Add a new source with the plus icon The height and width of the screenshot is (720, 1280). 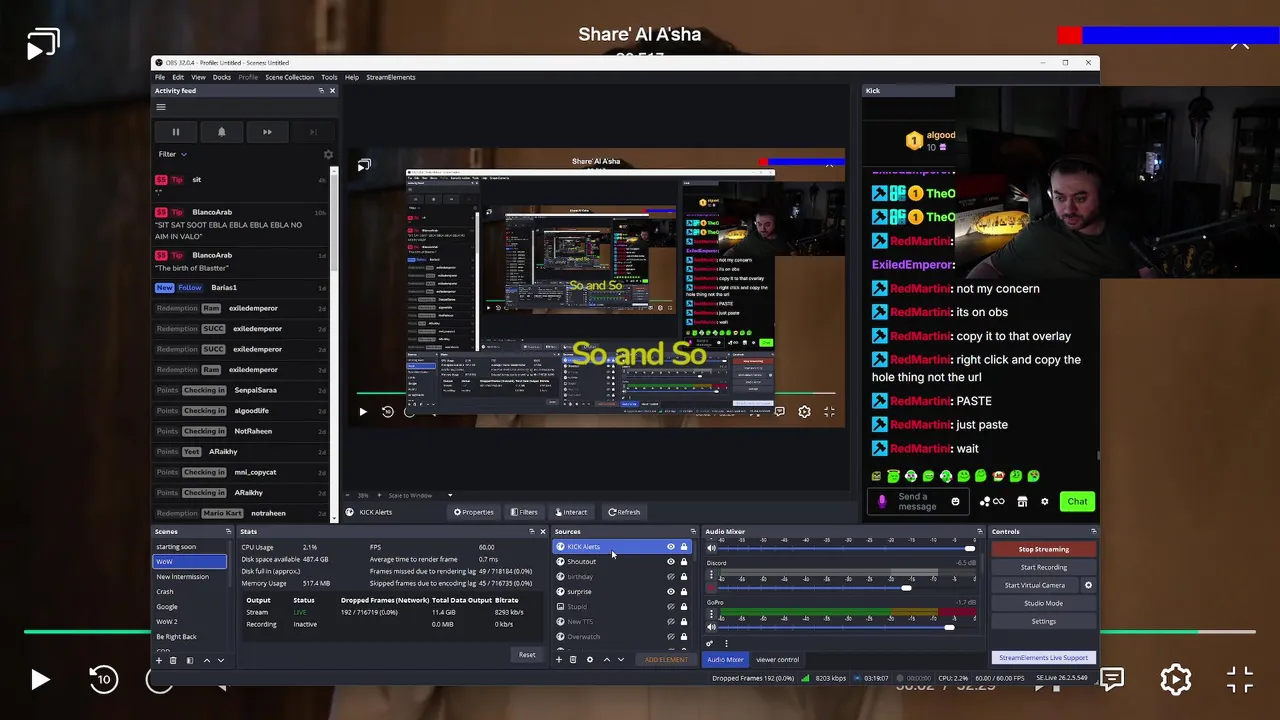(x=559, y=659)
